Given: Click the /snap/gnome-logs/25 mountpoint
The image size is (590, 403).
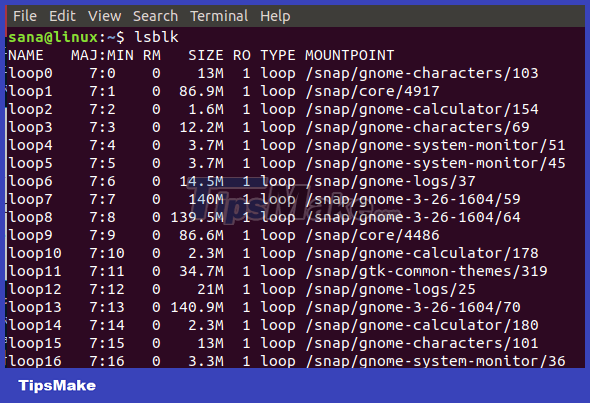Looking at the screenshot, I should coord(391,289).
